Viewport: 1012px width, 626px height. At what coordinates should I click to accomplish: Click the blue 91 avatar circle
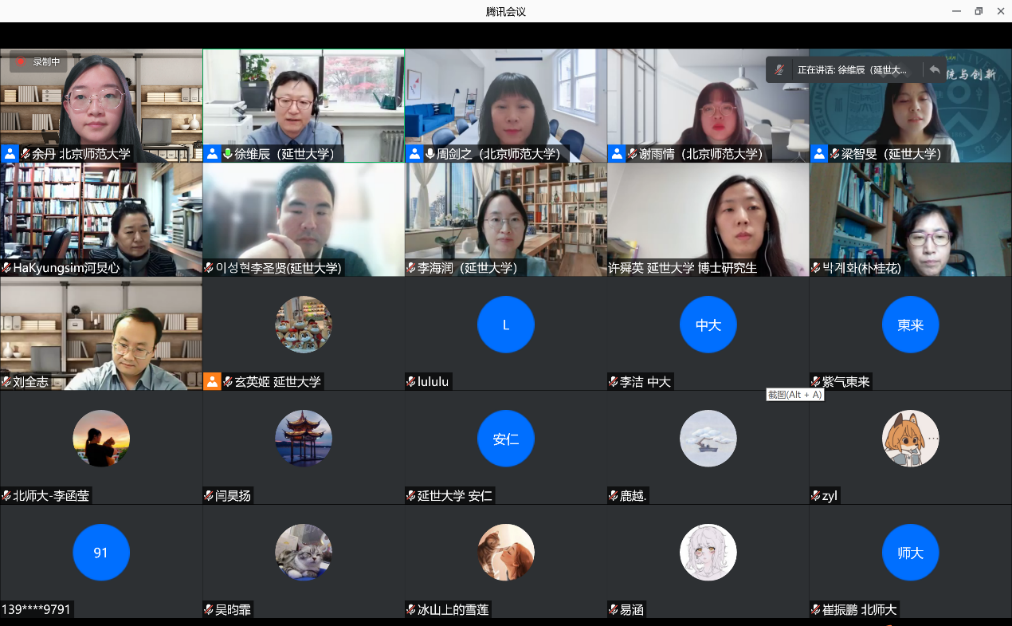101,552
